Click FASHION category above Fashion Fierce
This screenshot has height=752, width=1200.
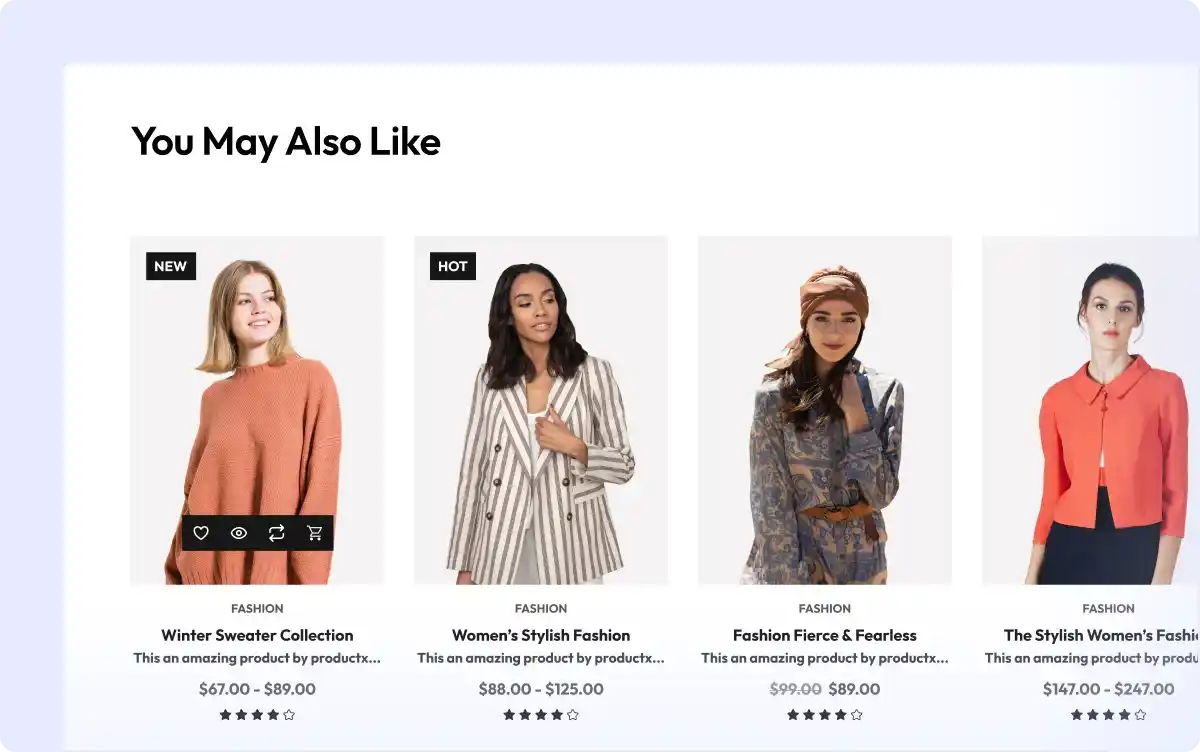(x=825, y=608)
